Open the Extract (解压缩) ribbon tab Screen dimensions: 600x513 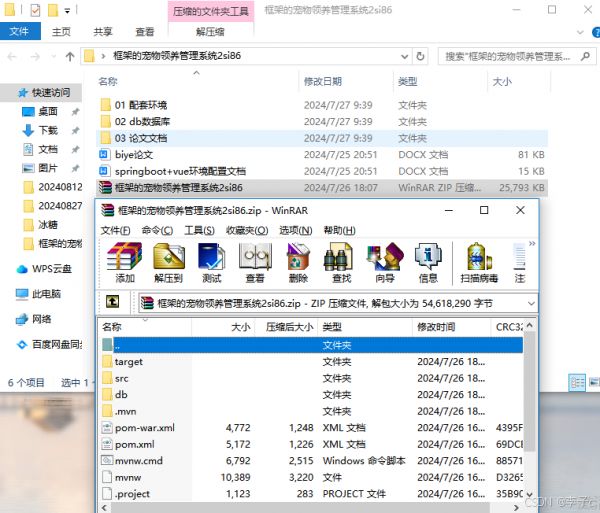tap(210, 32)
